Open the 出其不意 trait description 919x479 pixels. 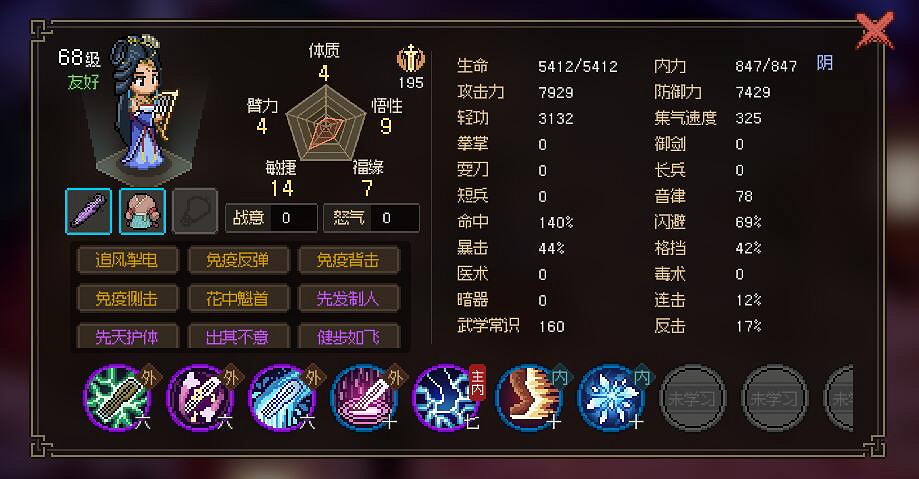(237, 336)
